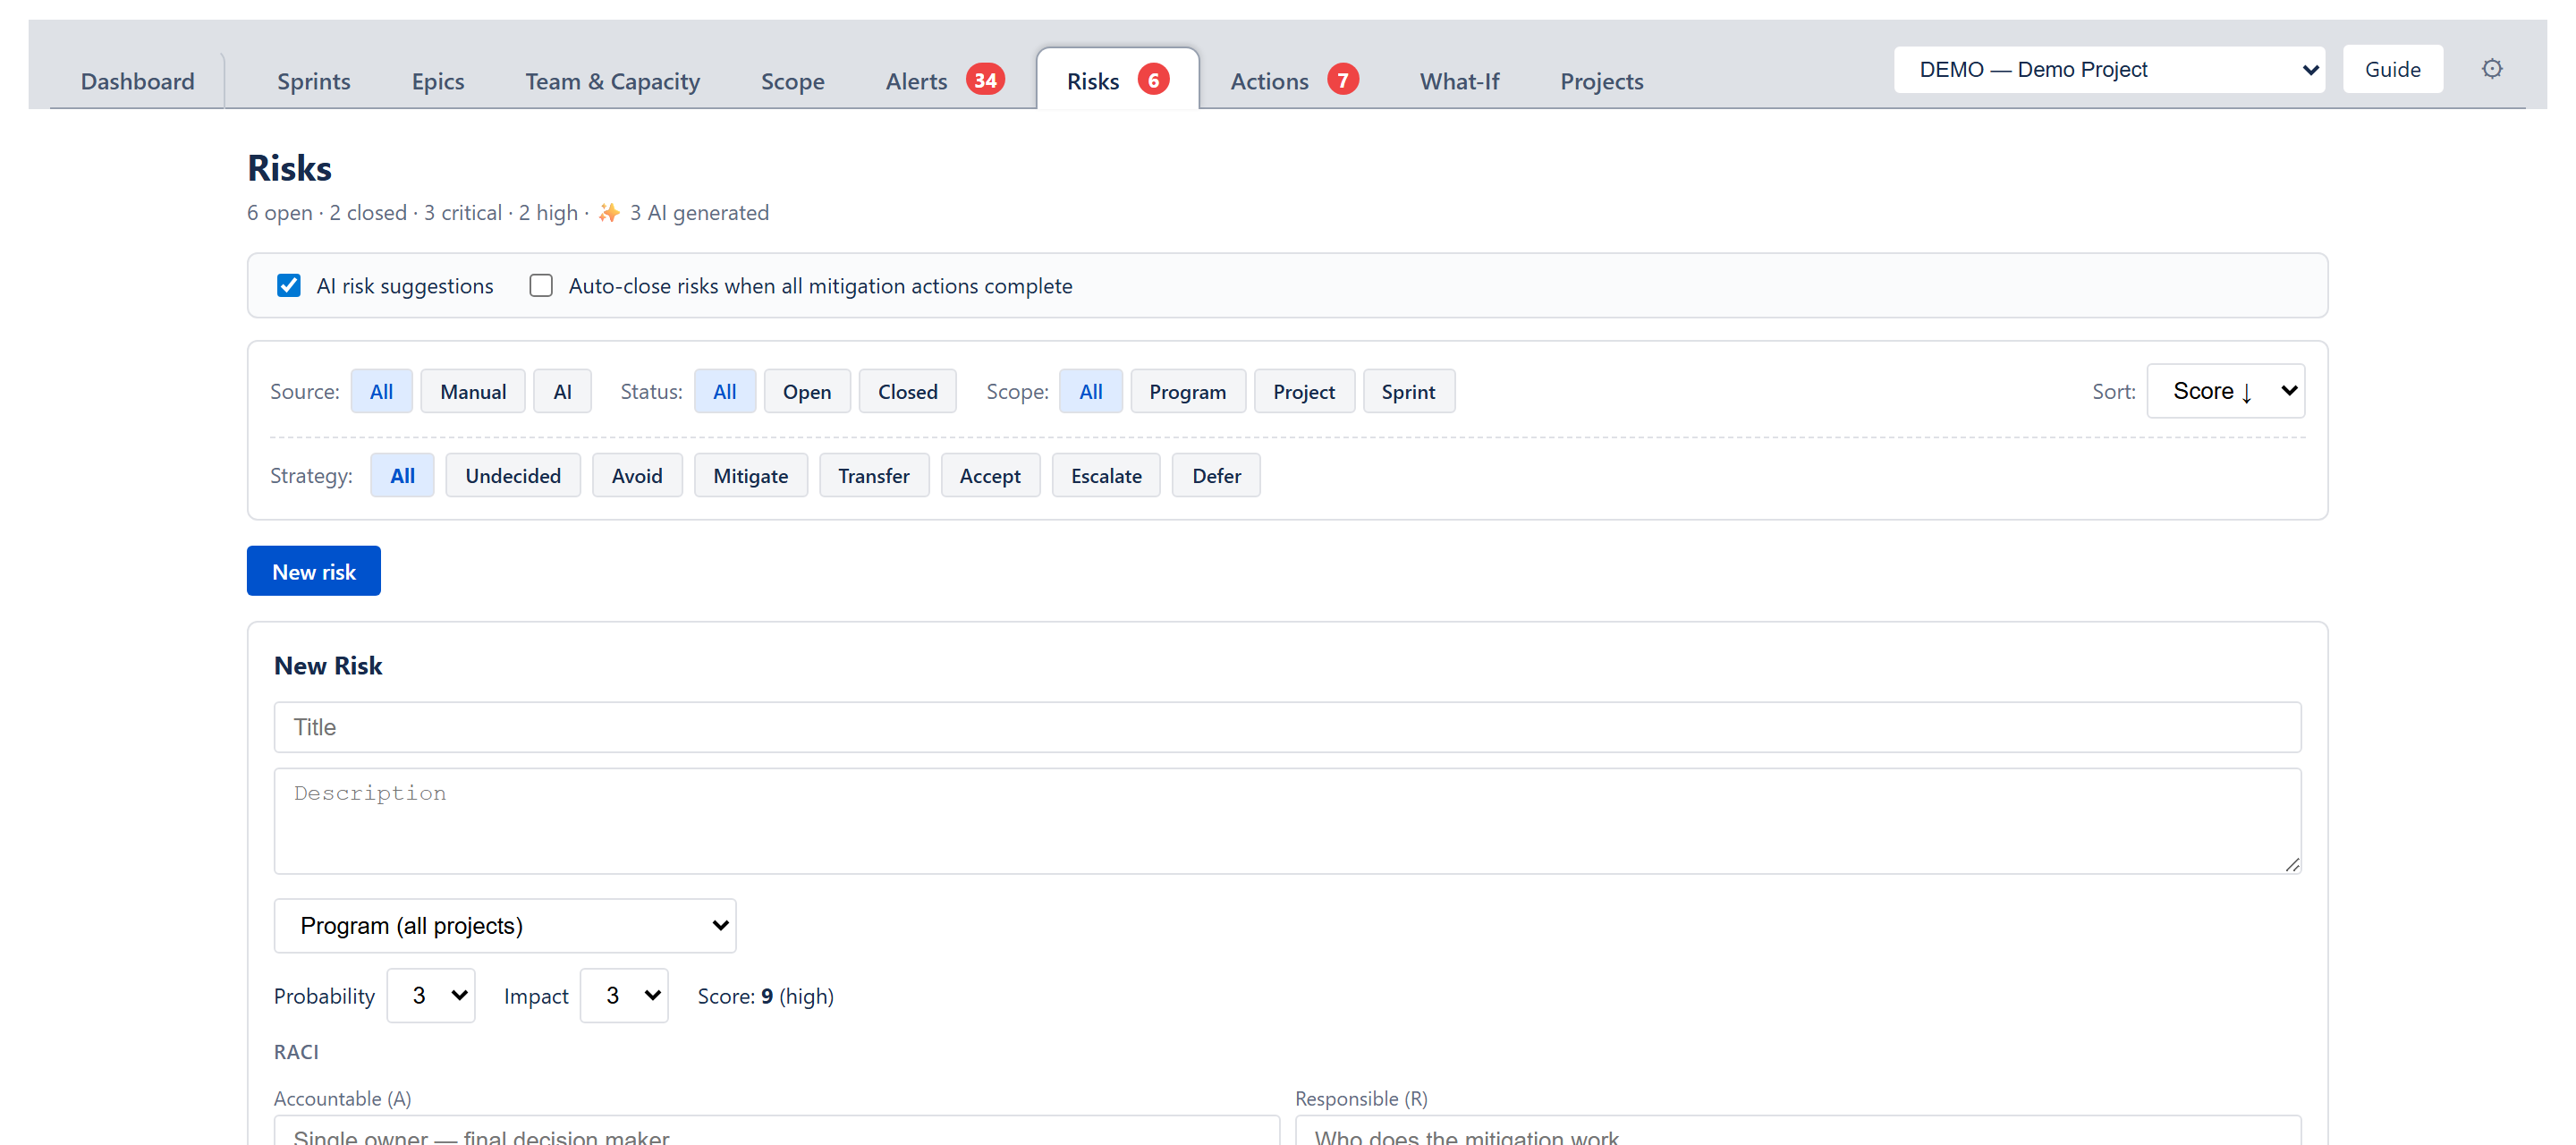Switch to the Sprints tab
The image size is (2576, 1145).
[313, 81]
